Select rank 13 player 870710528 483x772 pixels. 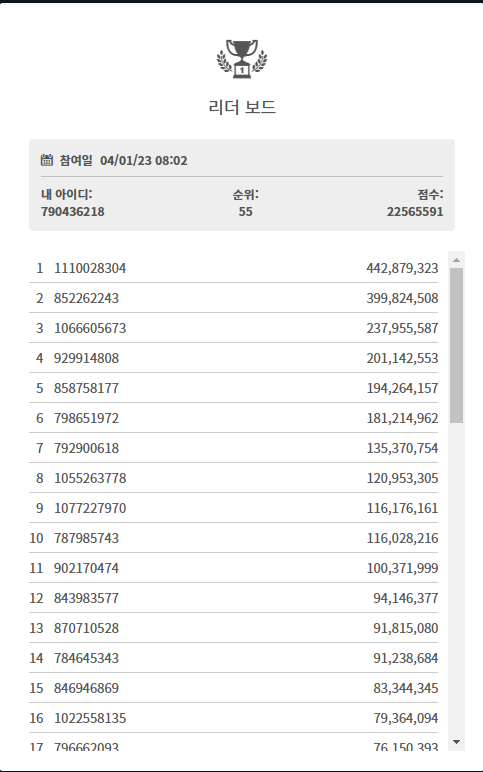[x=87, y=629]
